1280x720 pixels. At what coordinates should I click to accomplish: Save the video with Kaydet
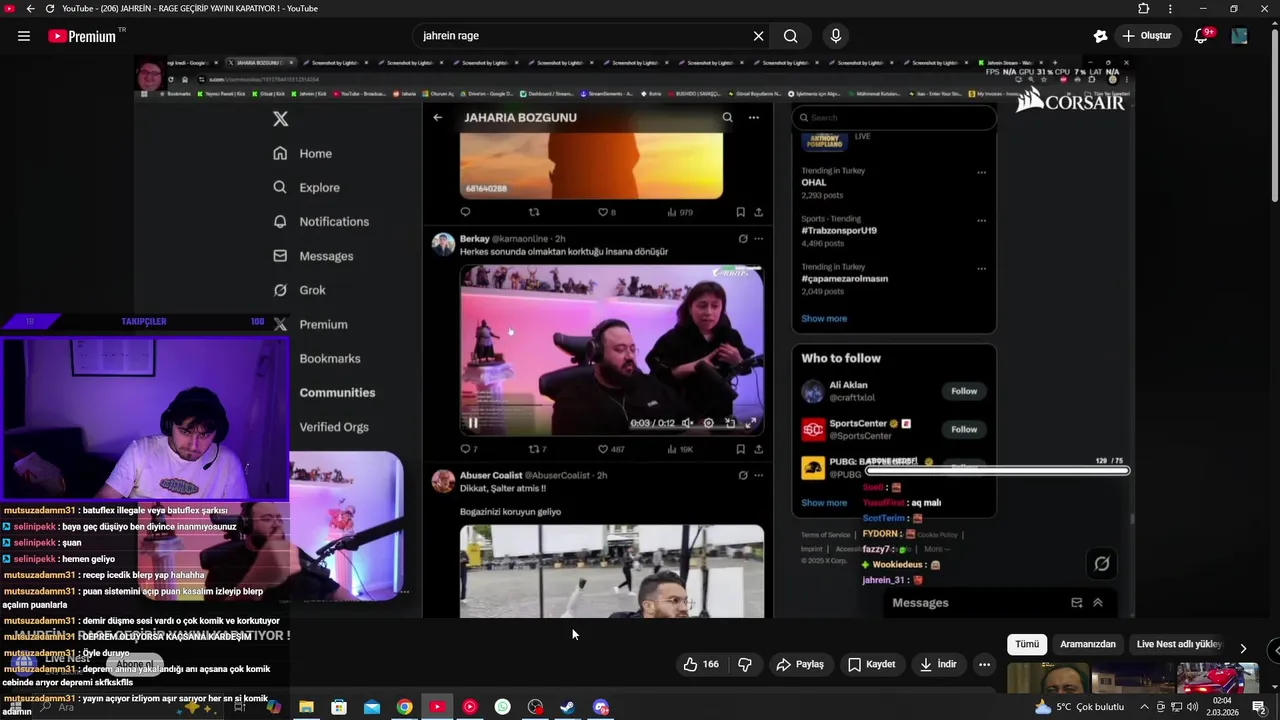(871, 664)
